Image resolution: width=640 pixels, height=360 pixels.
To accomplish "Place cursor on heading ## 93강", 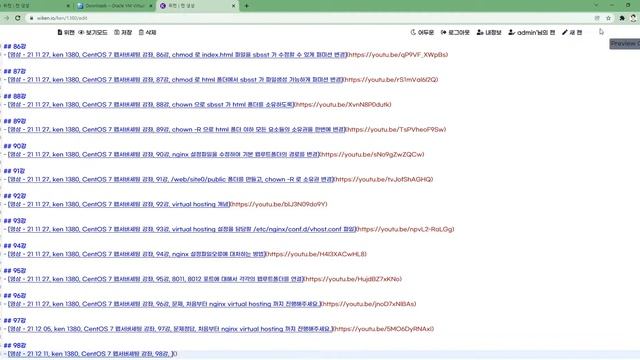I will 15,221.
